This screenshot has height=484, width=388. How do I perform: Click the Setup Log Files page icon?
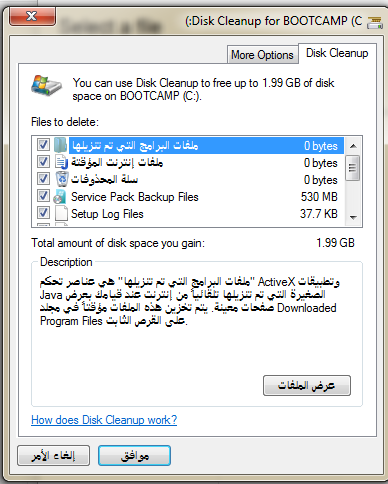point(61,214)
